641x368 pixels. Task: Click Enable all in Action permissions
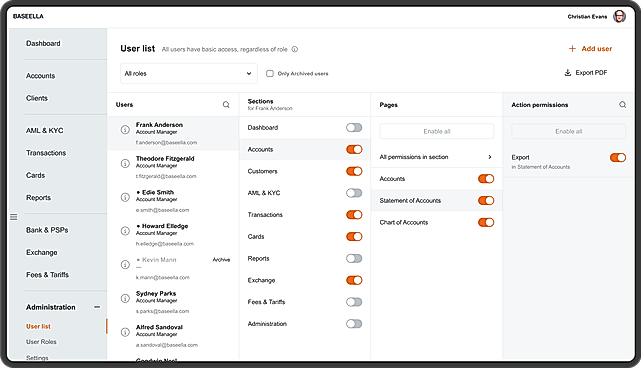tap(569, 131)
